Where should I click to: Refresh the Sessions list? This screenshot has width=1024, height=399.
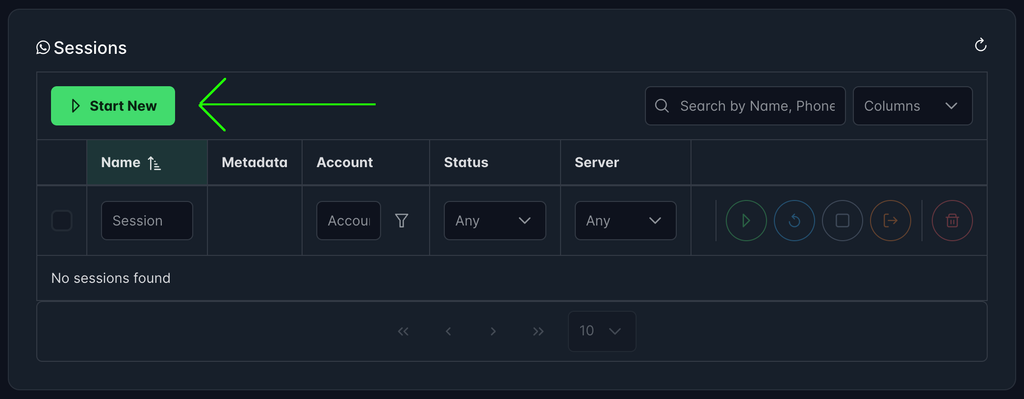tap(980, 45)
